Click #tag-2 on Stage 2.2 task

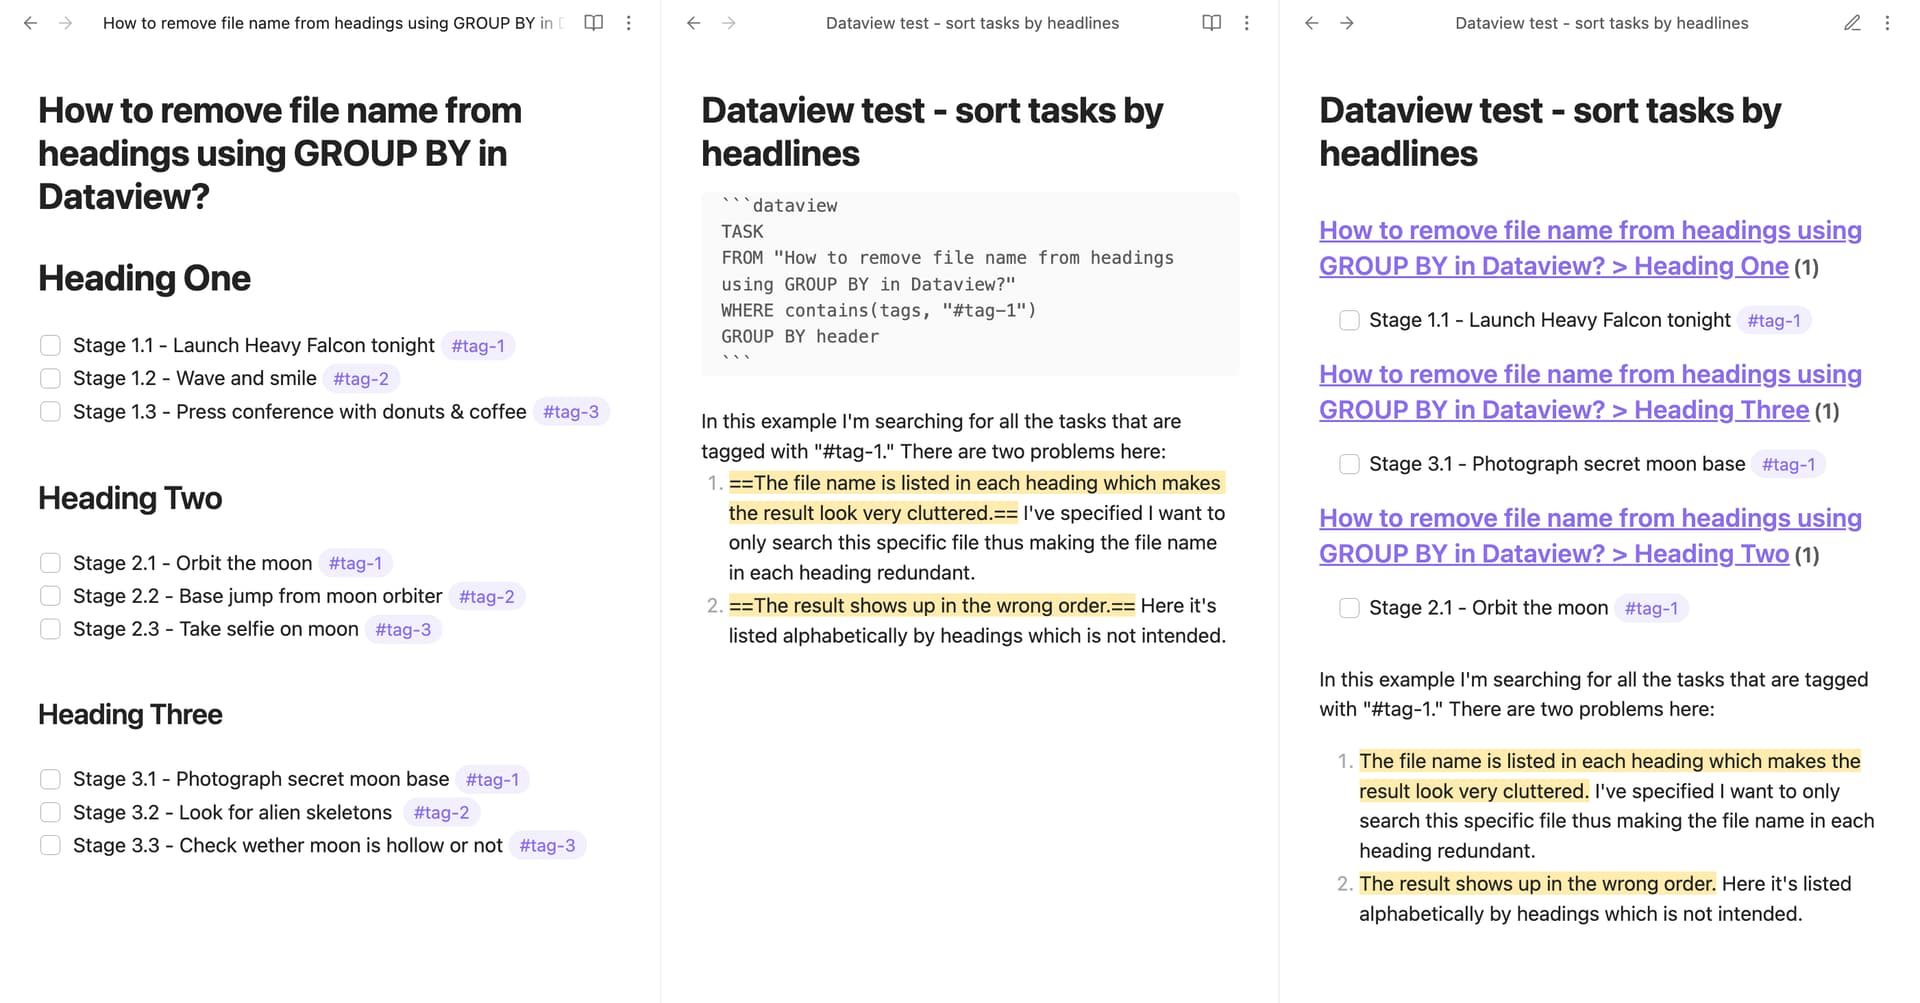click(x=486, y=596)
